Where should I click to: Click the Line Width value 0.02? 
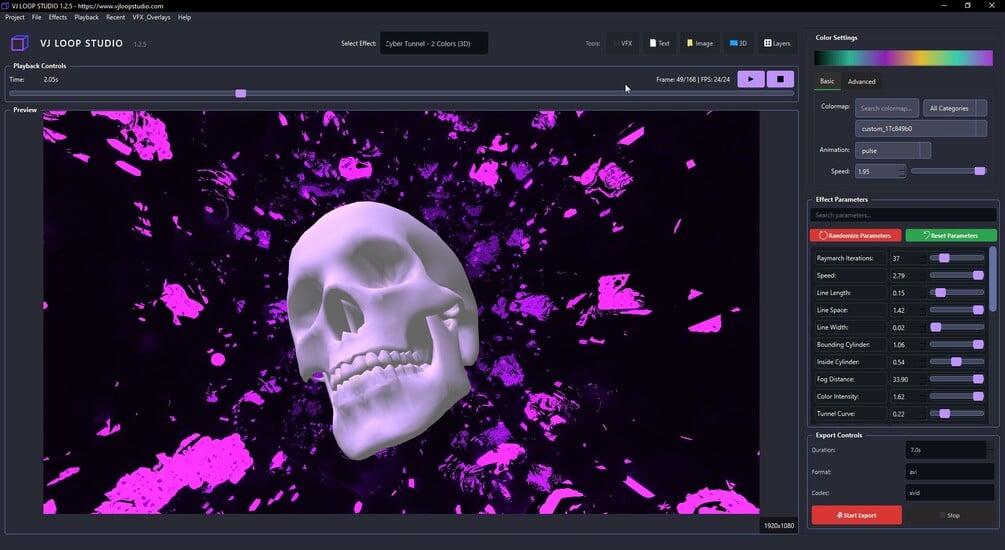click(x=907, y=328)
